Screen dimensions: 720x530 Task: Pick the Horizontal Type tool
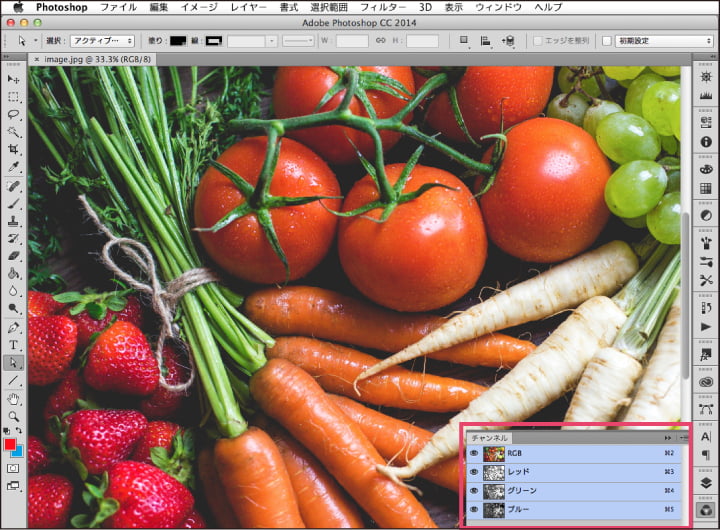point(14,344)
